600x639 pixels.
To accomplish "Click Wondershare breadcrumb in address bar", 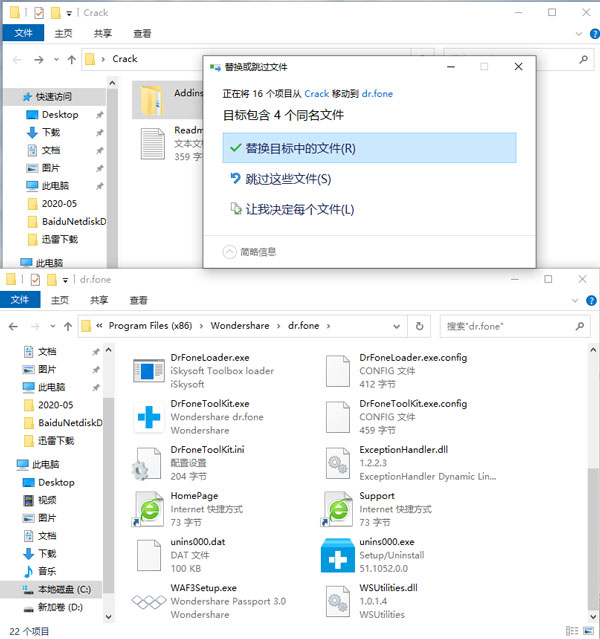I will [x=240, y=326].
